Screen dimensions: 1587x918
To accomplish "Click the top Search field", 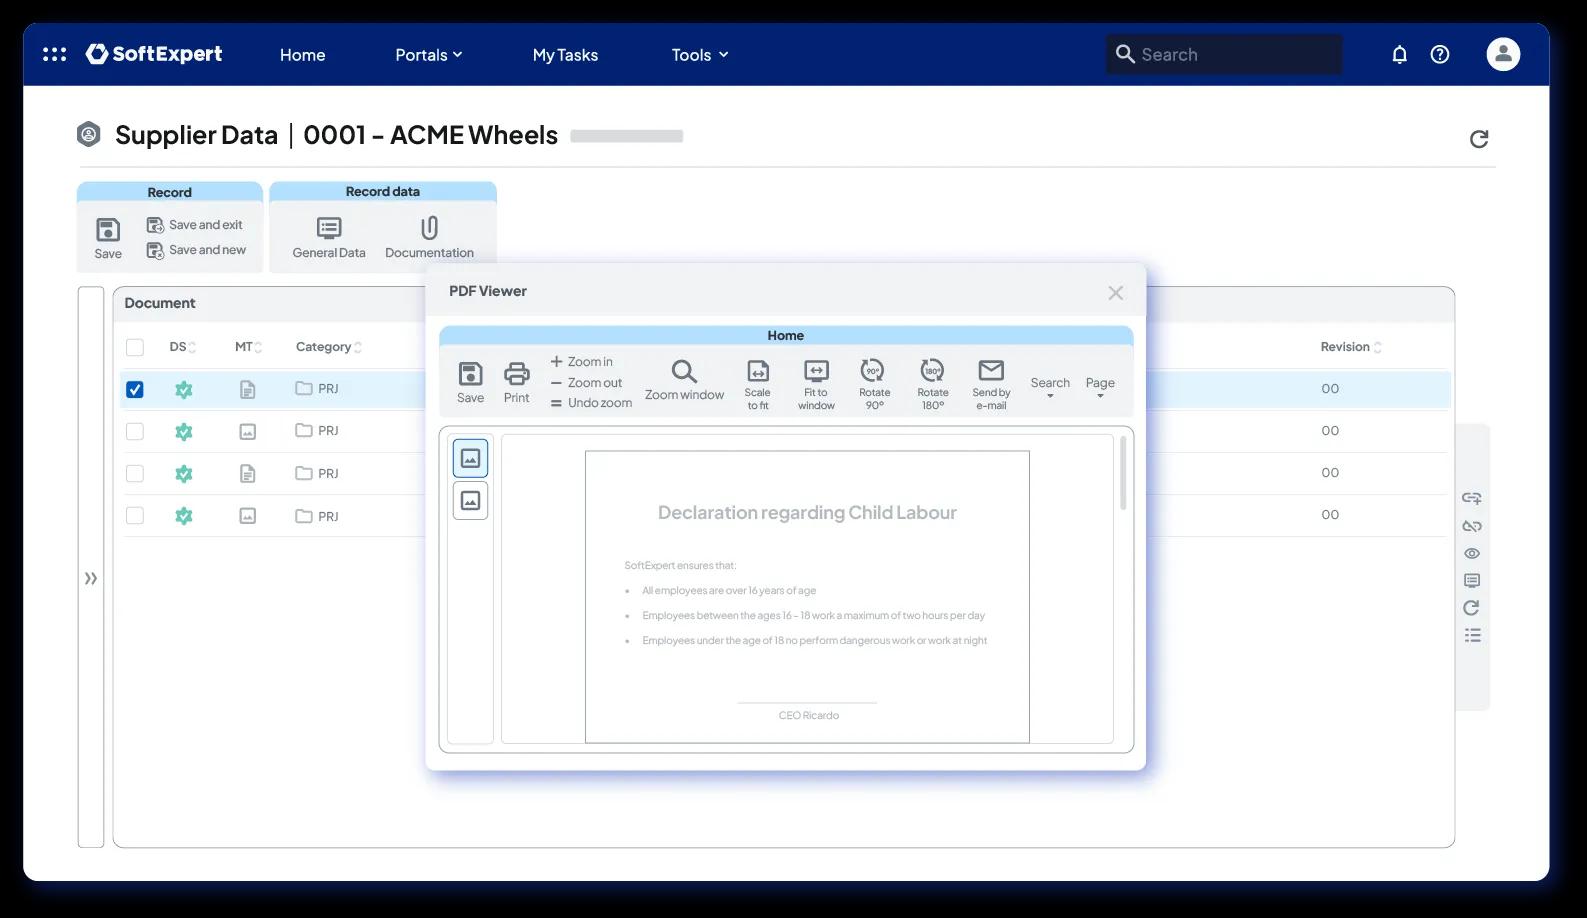I will coord(1224,54).
